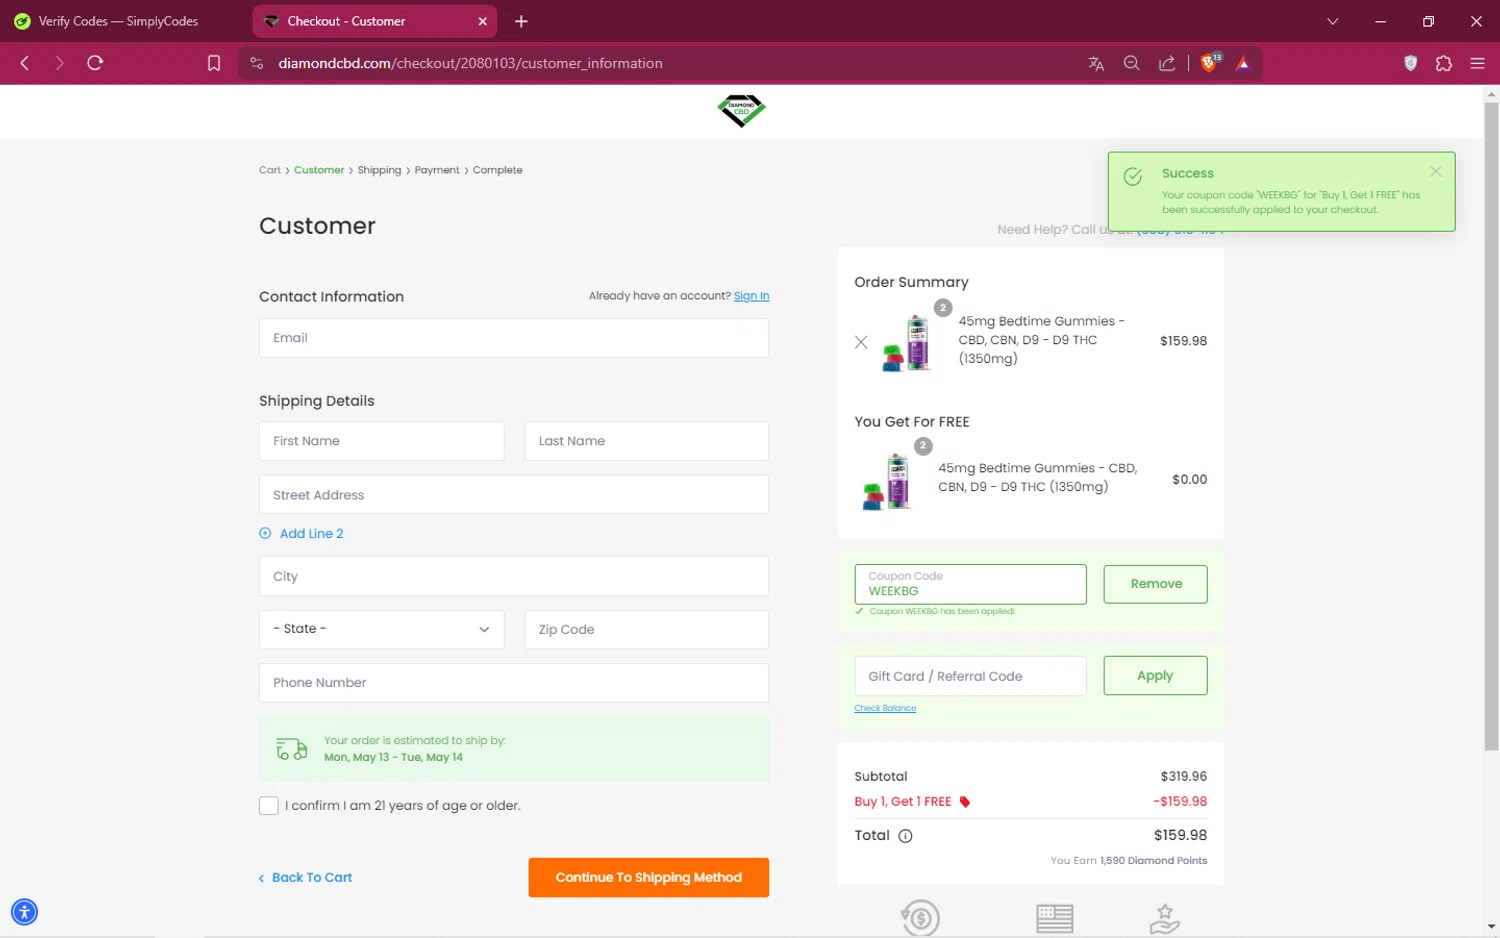Focus the Zip Code field
Image resolution: width=1500 pixels, height=938 pixels.
[x=647, y=629]
